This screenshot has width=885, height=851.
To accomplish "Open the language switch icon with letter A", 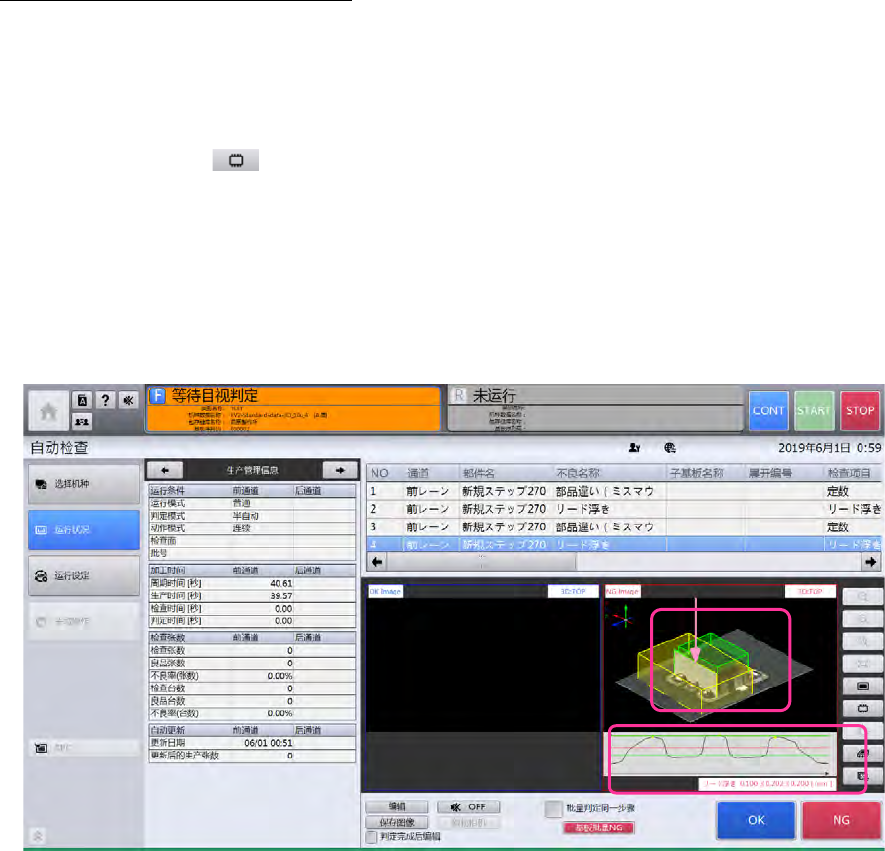I will (82, 401).
